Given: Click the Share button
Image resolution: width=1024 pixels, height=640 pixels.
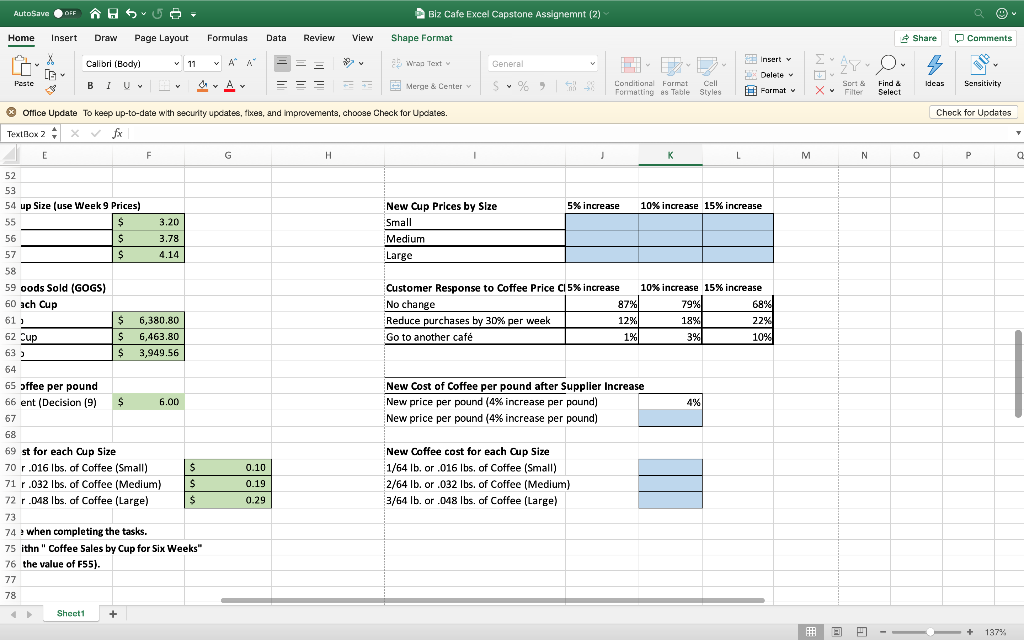Looking at the screenshot, I should pyautogui.click(x=916, y=37).
